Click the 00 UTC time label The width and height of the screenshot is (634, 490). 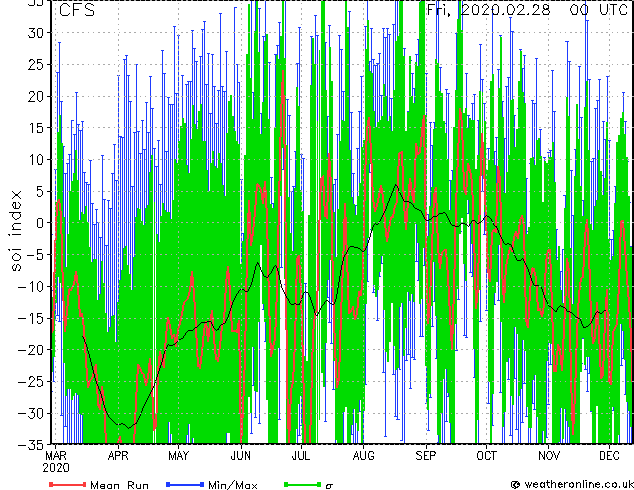tap(598, 10)
